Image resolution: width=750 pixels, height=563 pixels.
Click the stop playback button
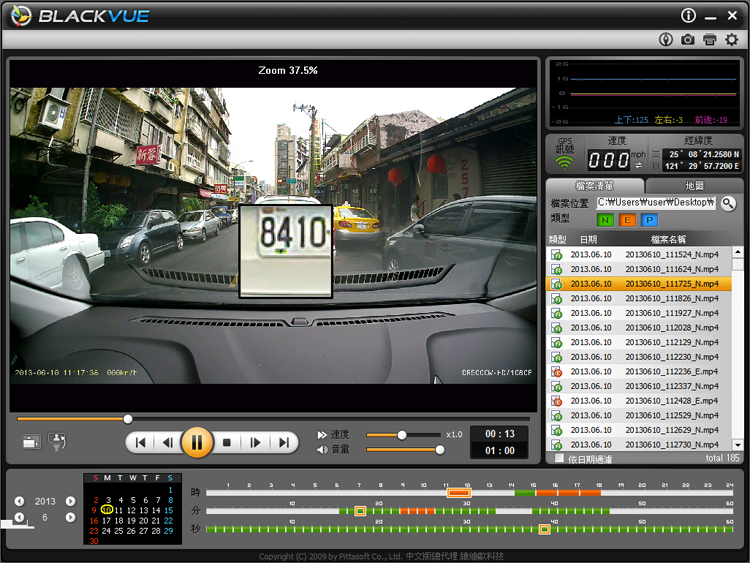pos(227,442)
